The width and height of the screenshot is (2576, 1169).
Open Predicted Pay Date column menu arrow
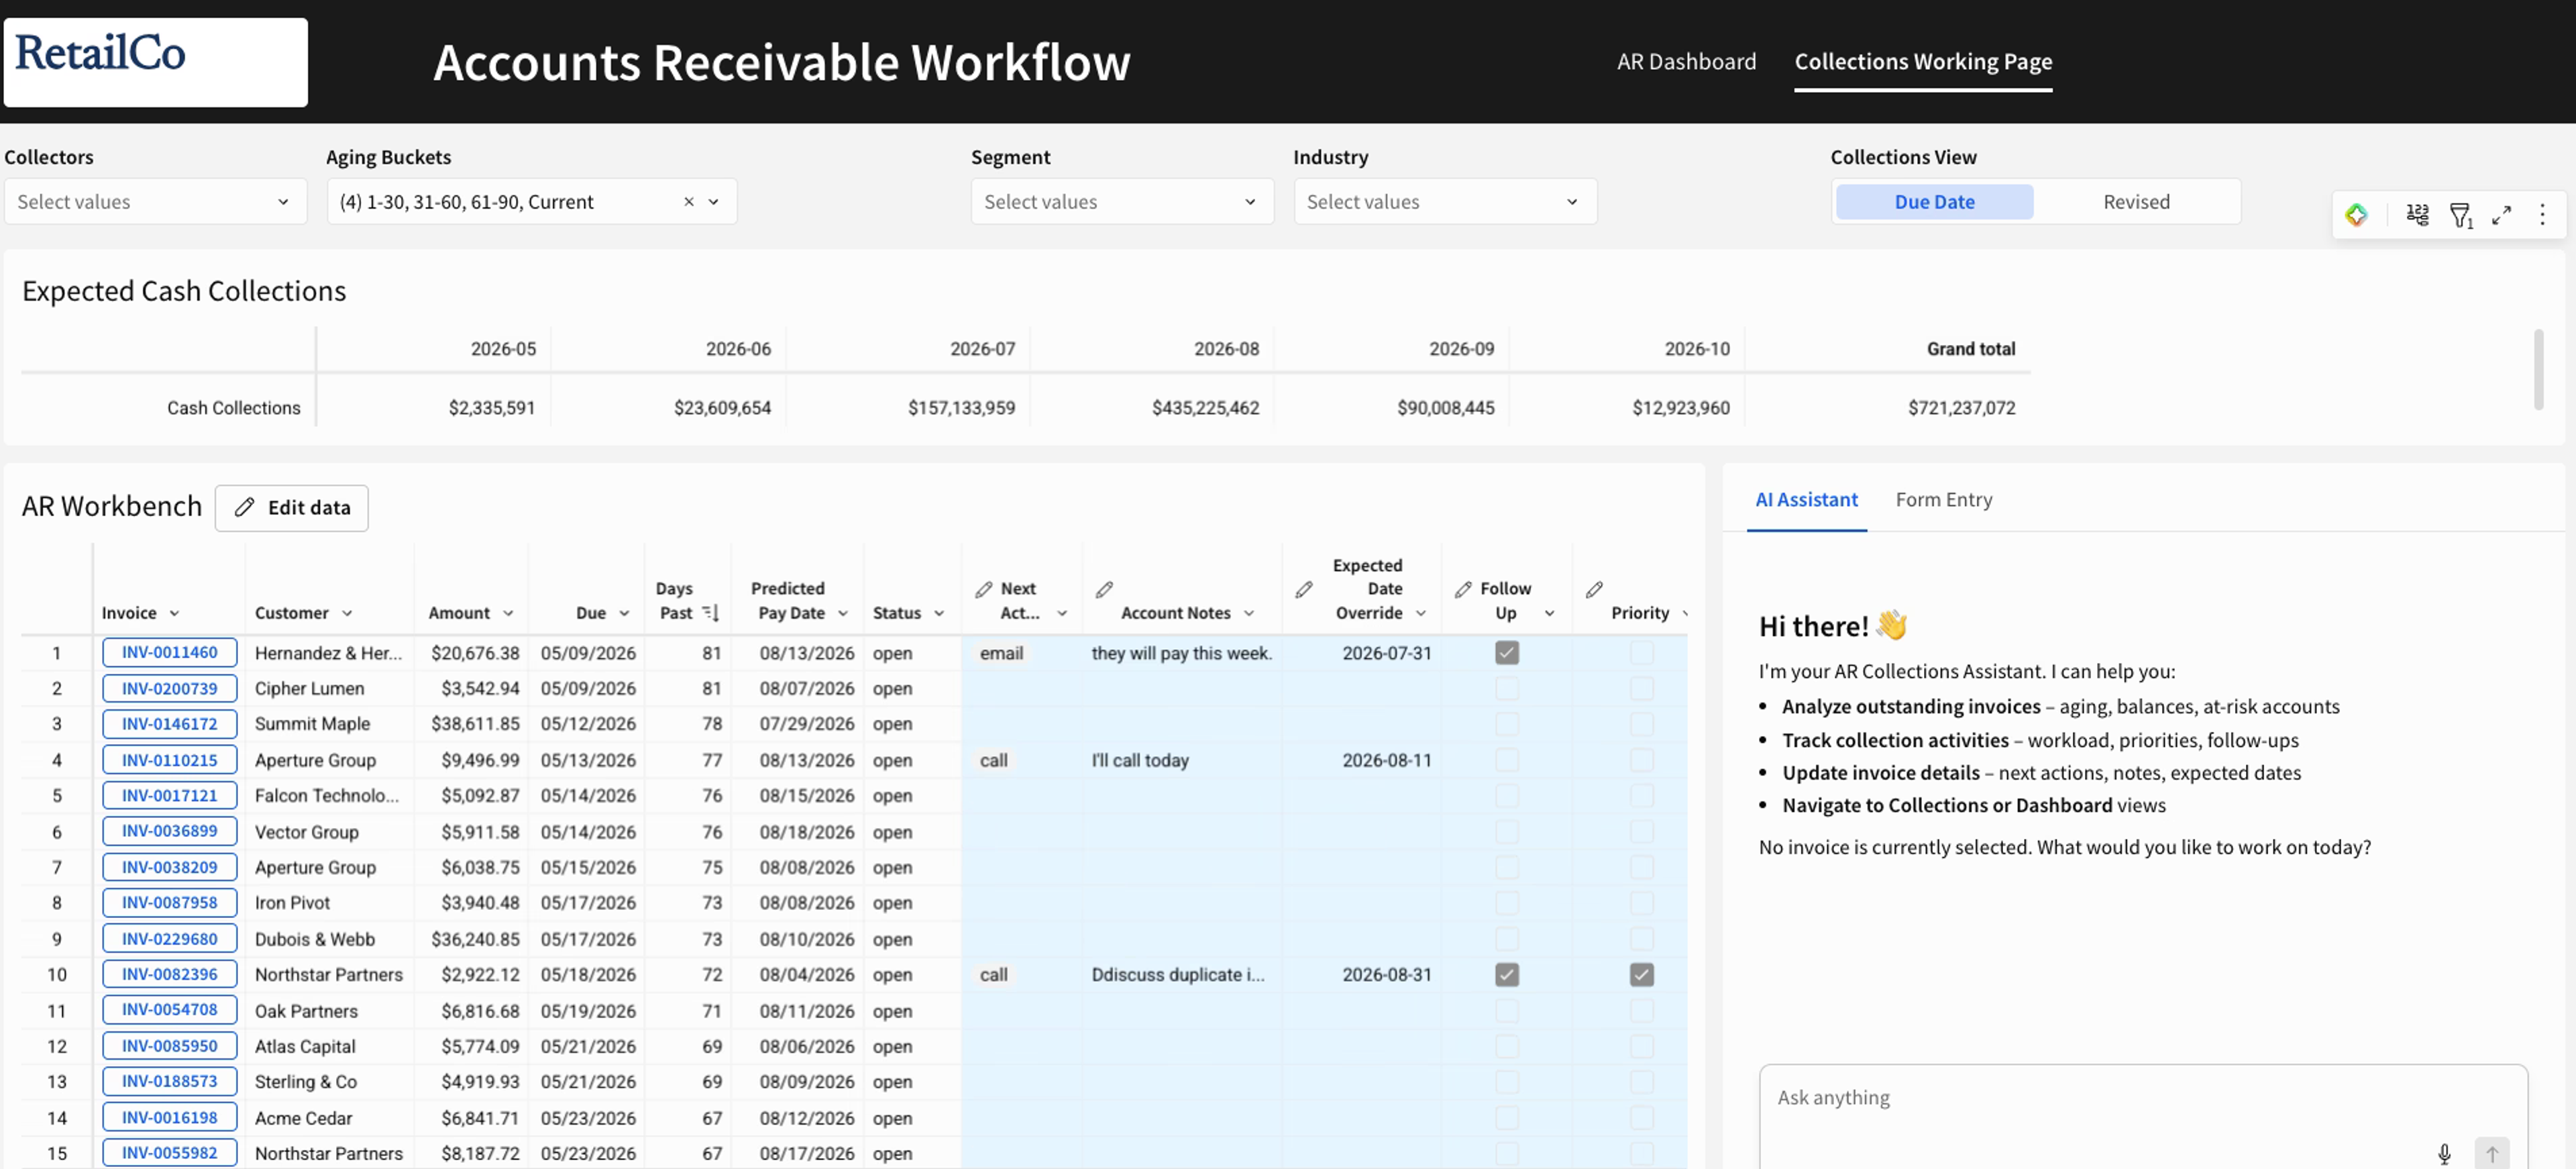(x=843, y=613)
